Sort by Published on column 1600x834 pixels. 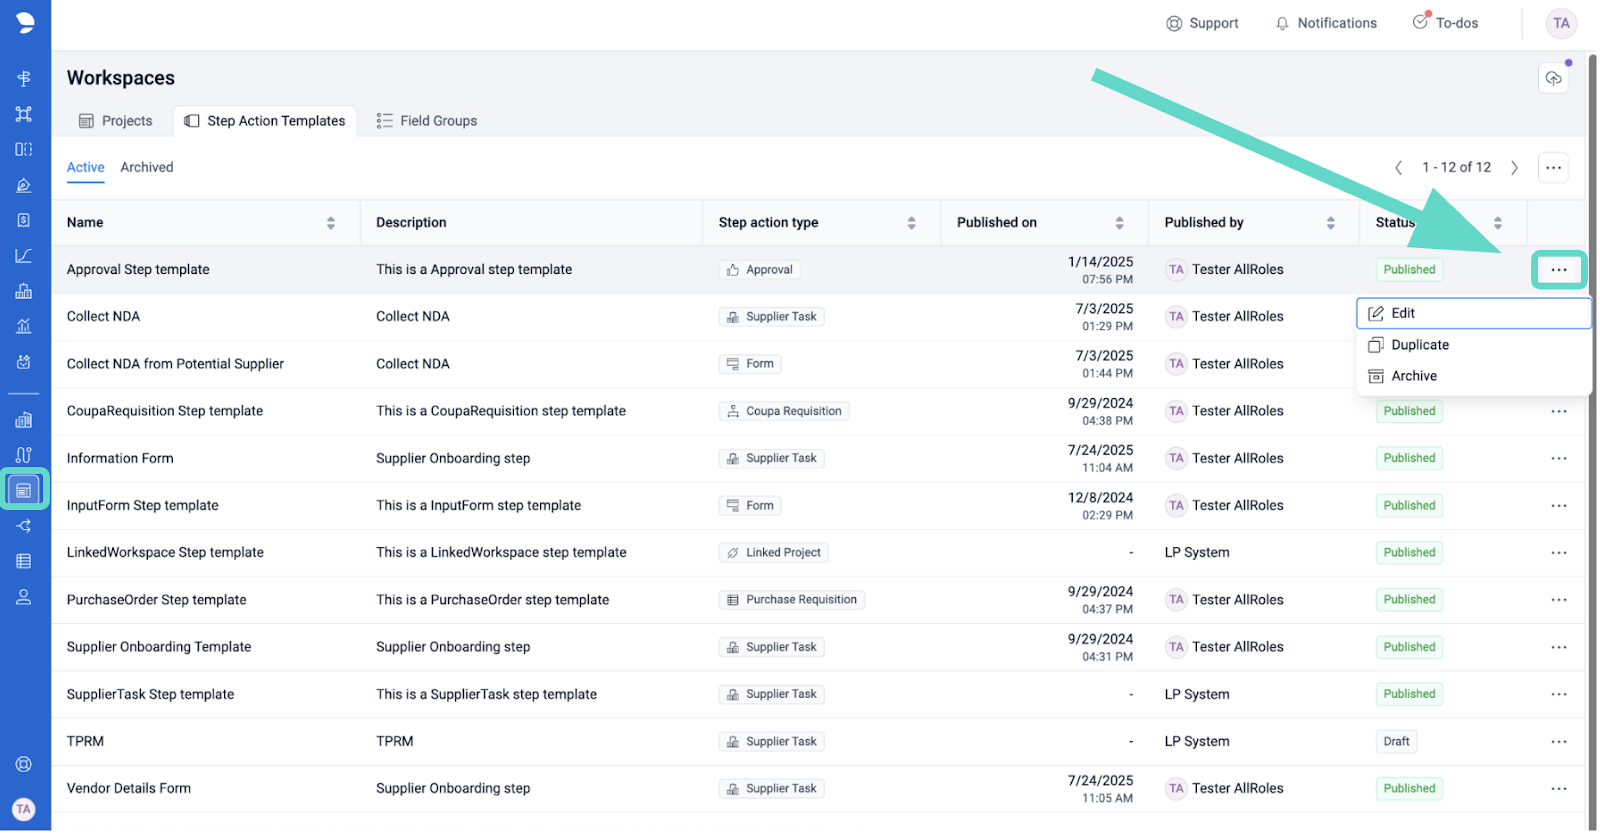pyautogui.click(x=1119, y=223)
